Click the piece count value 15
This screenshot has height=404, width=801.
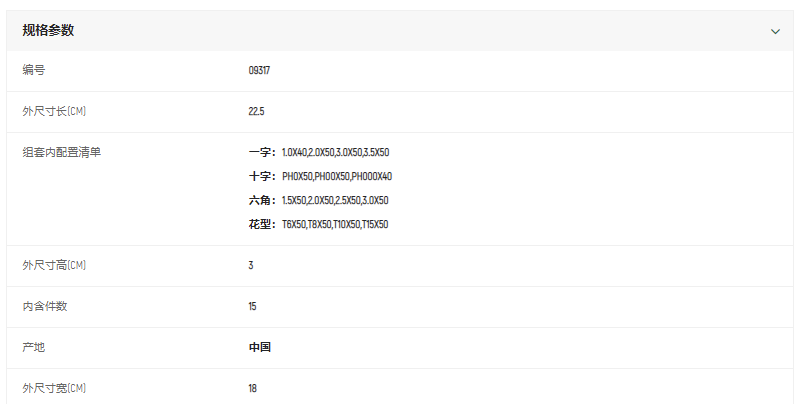pyautogui.click(x=252, y=306)
